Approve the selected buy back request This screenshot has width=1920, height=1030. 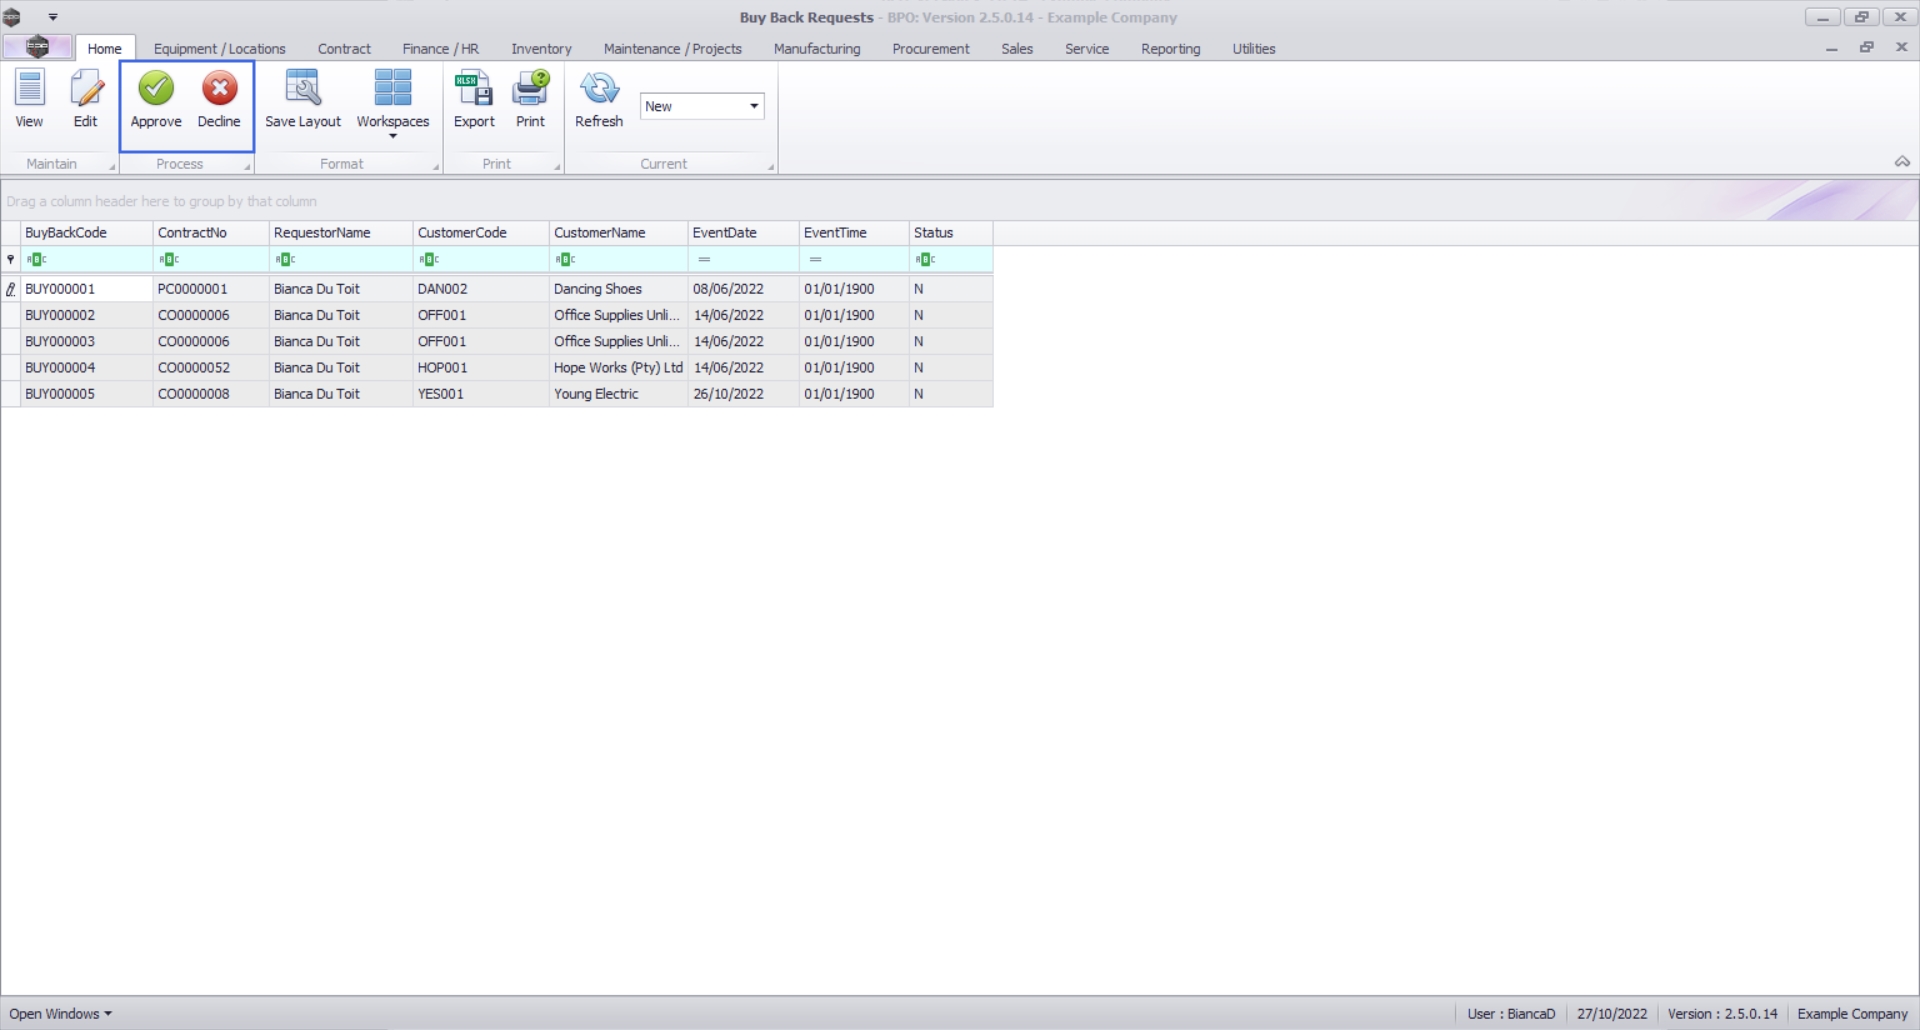tap(156, 99)
